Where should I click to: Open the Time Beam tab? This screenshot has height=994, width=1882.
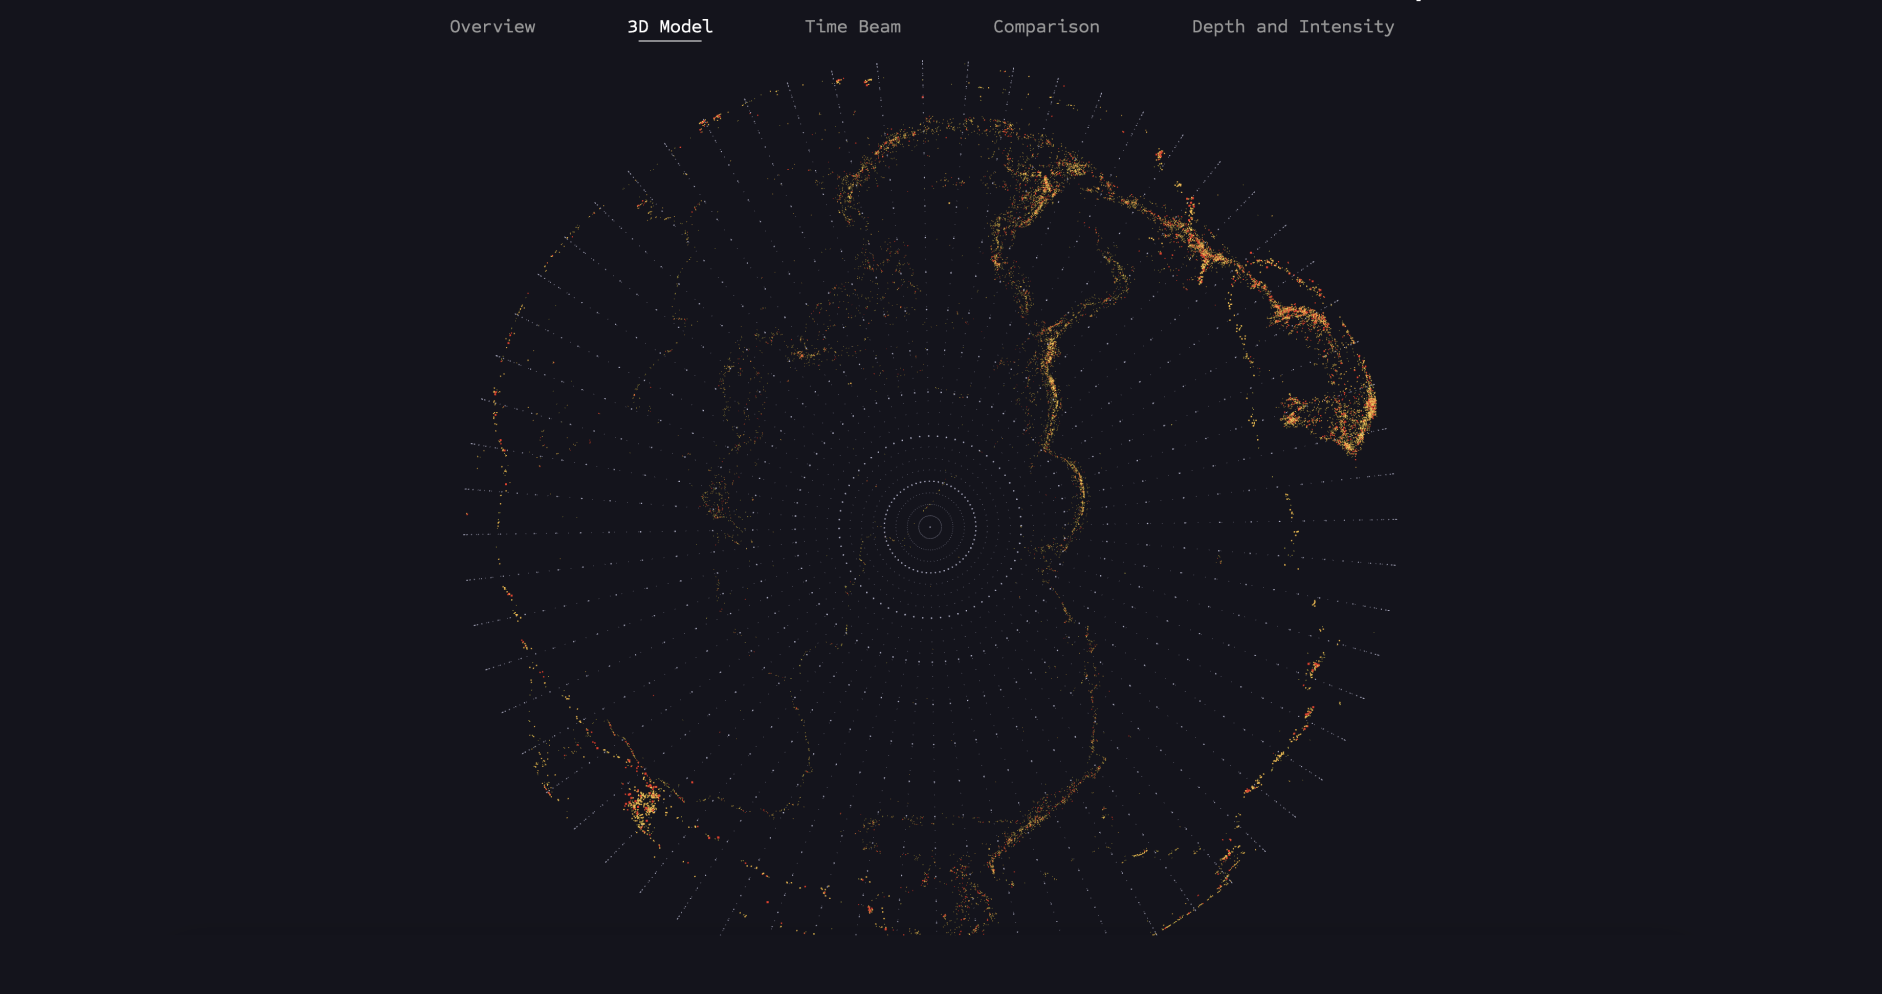pyautogui.click(x=852, y=27)
